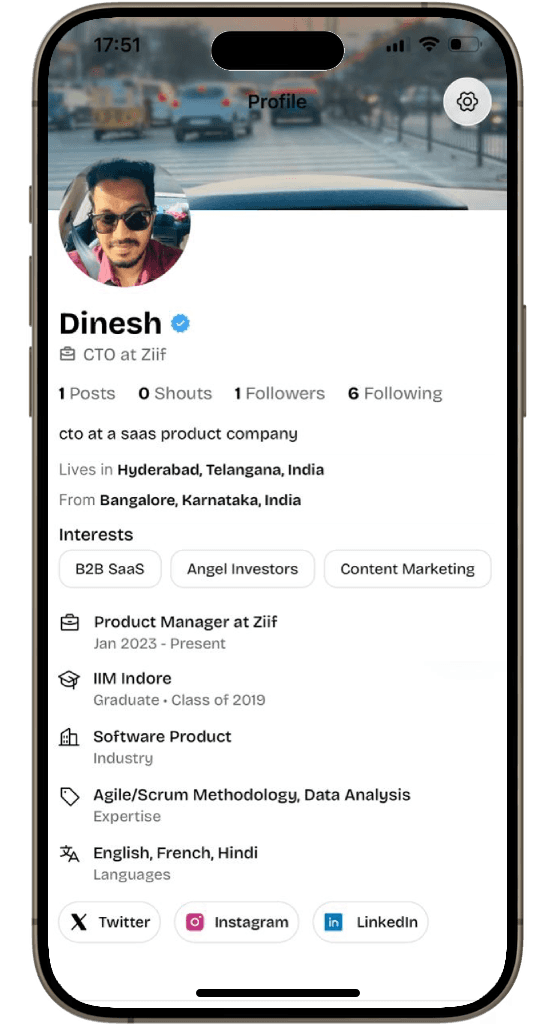
Task: Select the Content Marketing interest chip
Action: coord(407,569)
